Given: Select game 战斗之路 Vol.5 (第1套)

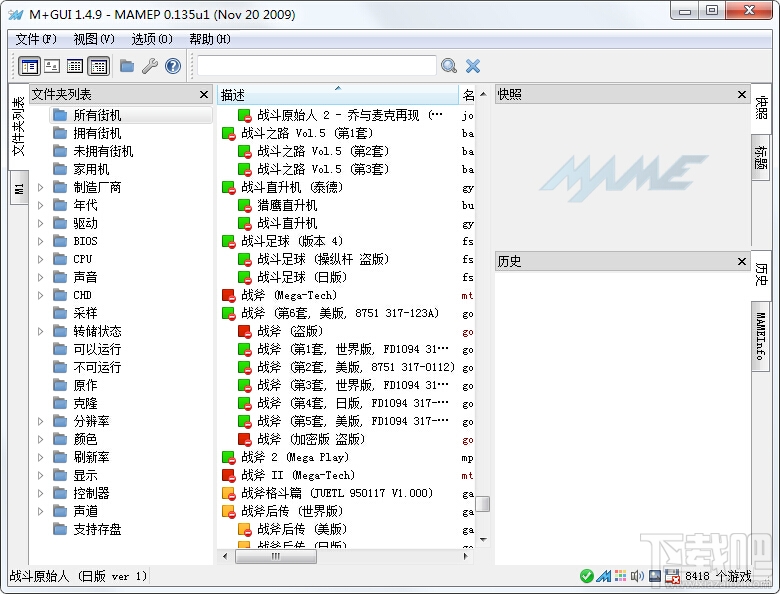Looking at the screenshot, I should [x=307, y=133].
